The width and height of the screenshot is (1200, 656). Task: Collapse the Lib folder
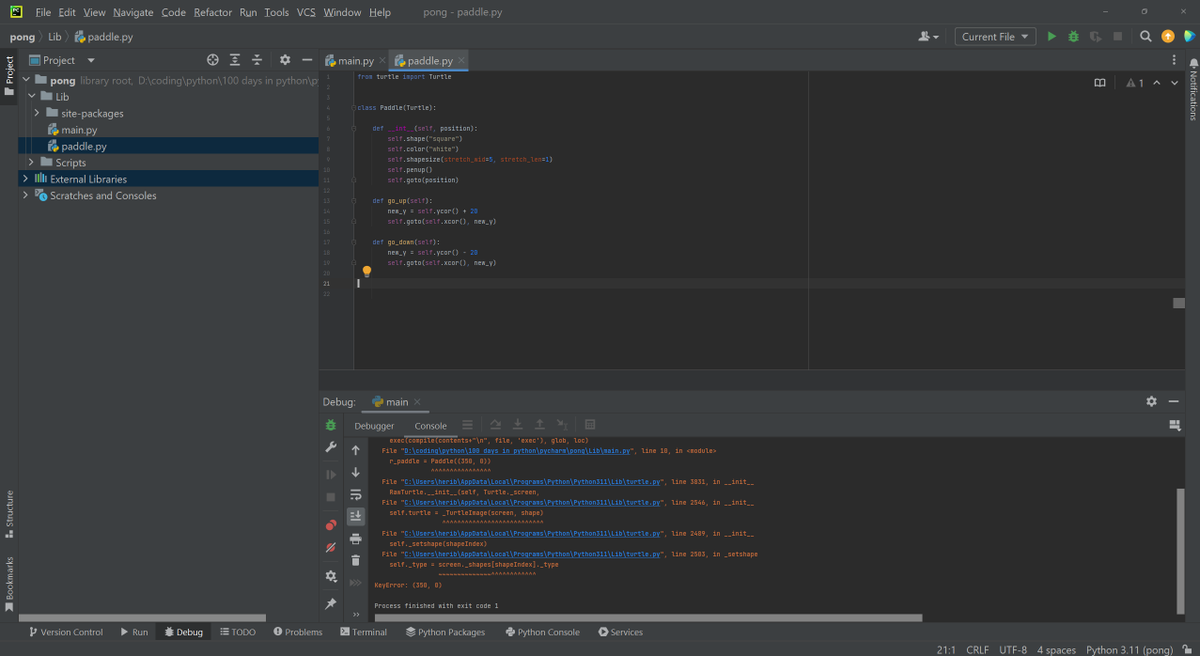click(x=33, y=97)
